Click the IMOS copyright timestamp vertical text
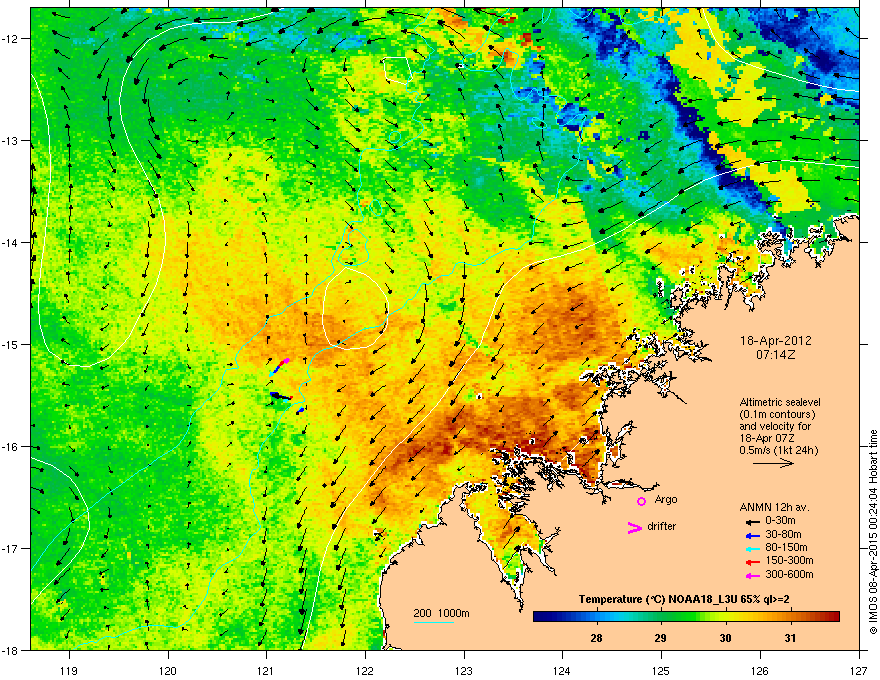The width and height of the screenshot is (880, 680). coord(873,532)
